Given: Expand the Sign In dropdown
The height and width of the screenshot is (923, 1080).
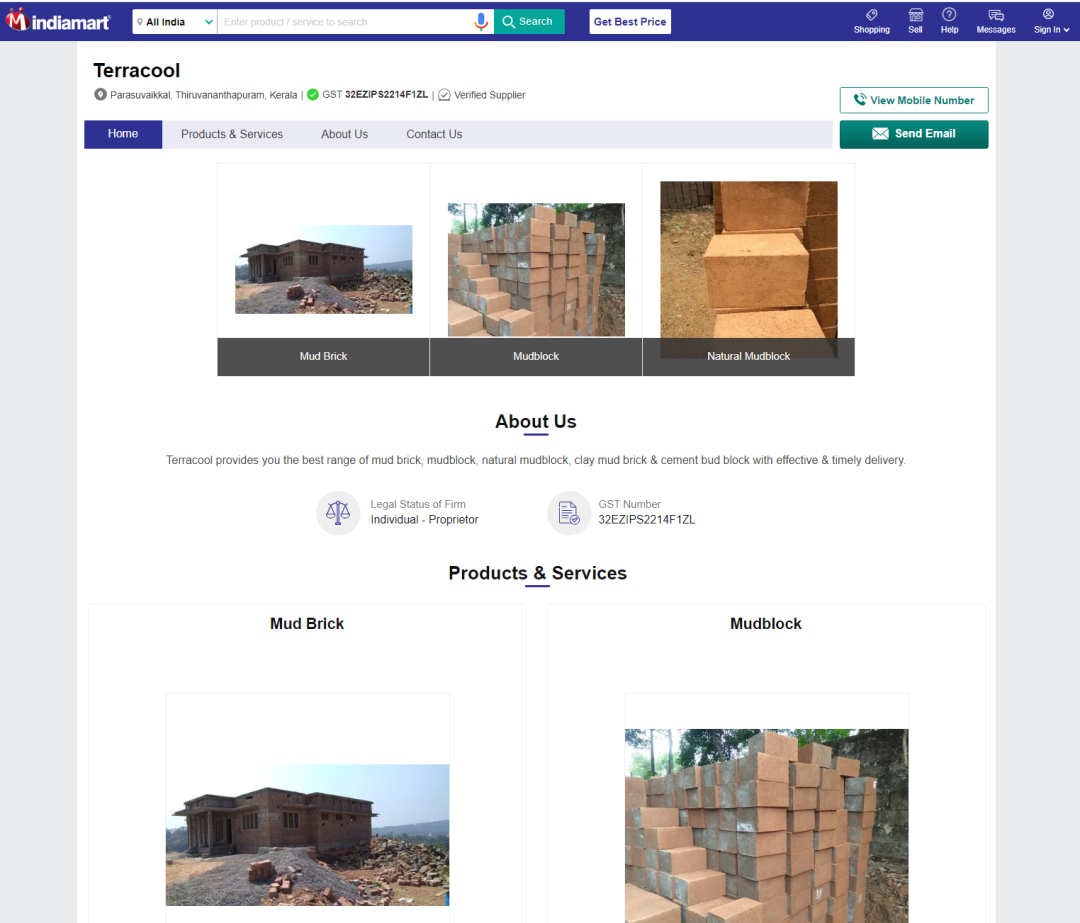Looking at the screenshot, I should pyautogui.click(x=1050, y=21).
